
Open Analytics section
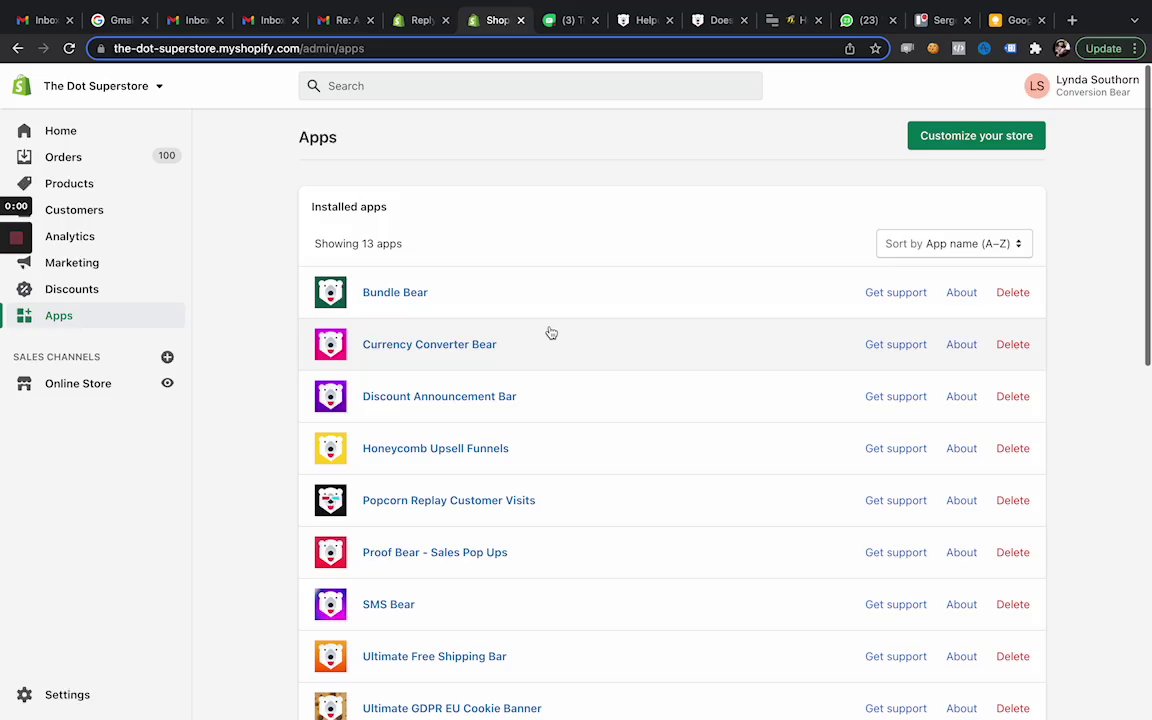click(70, 237)
